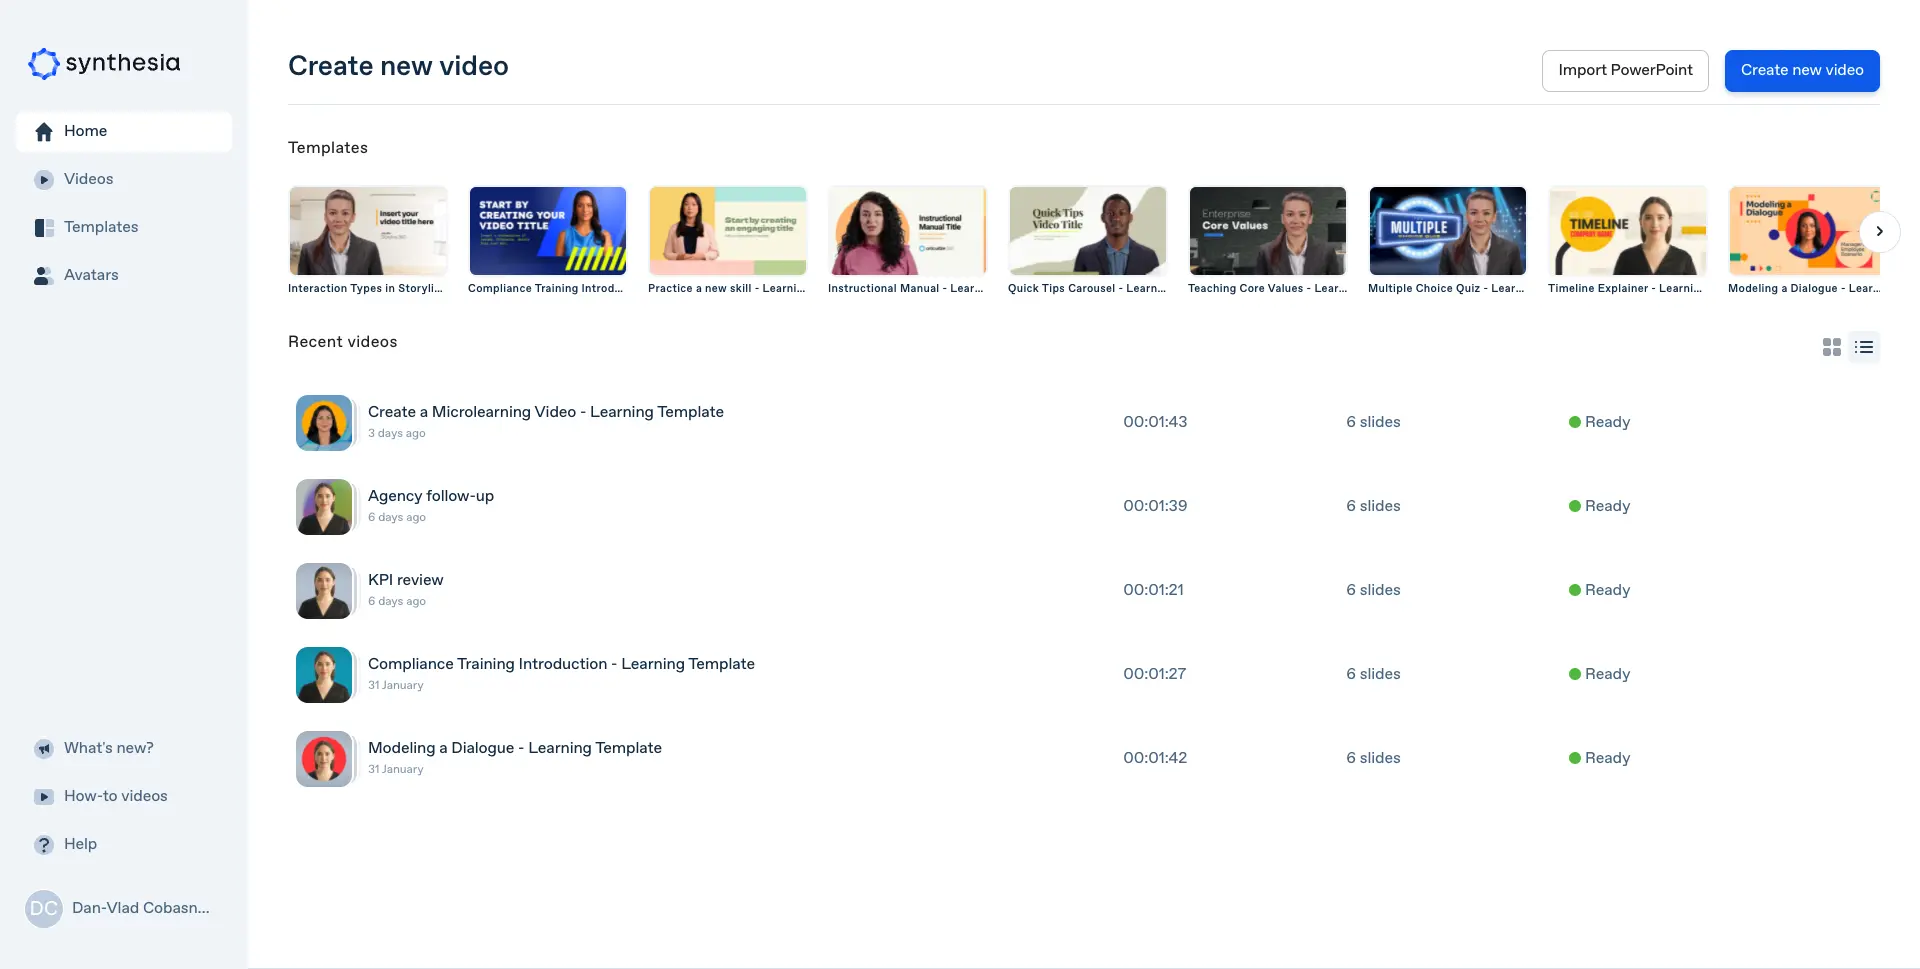Viewport: 1920px width, 969px height.
Task: Switch recent videos to list view
Action: pyautogui.click(x=1864, y=347)
